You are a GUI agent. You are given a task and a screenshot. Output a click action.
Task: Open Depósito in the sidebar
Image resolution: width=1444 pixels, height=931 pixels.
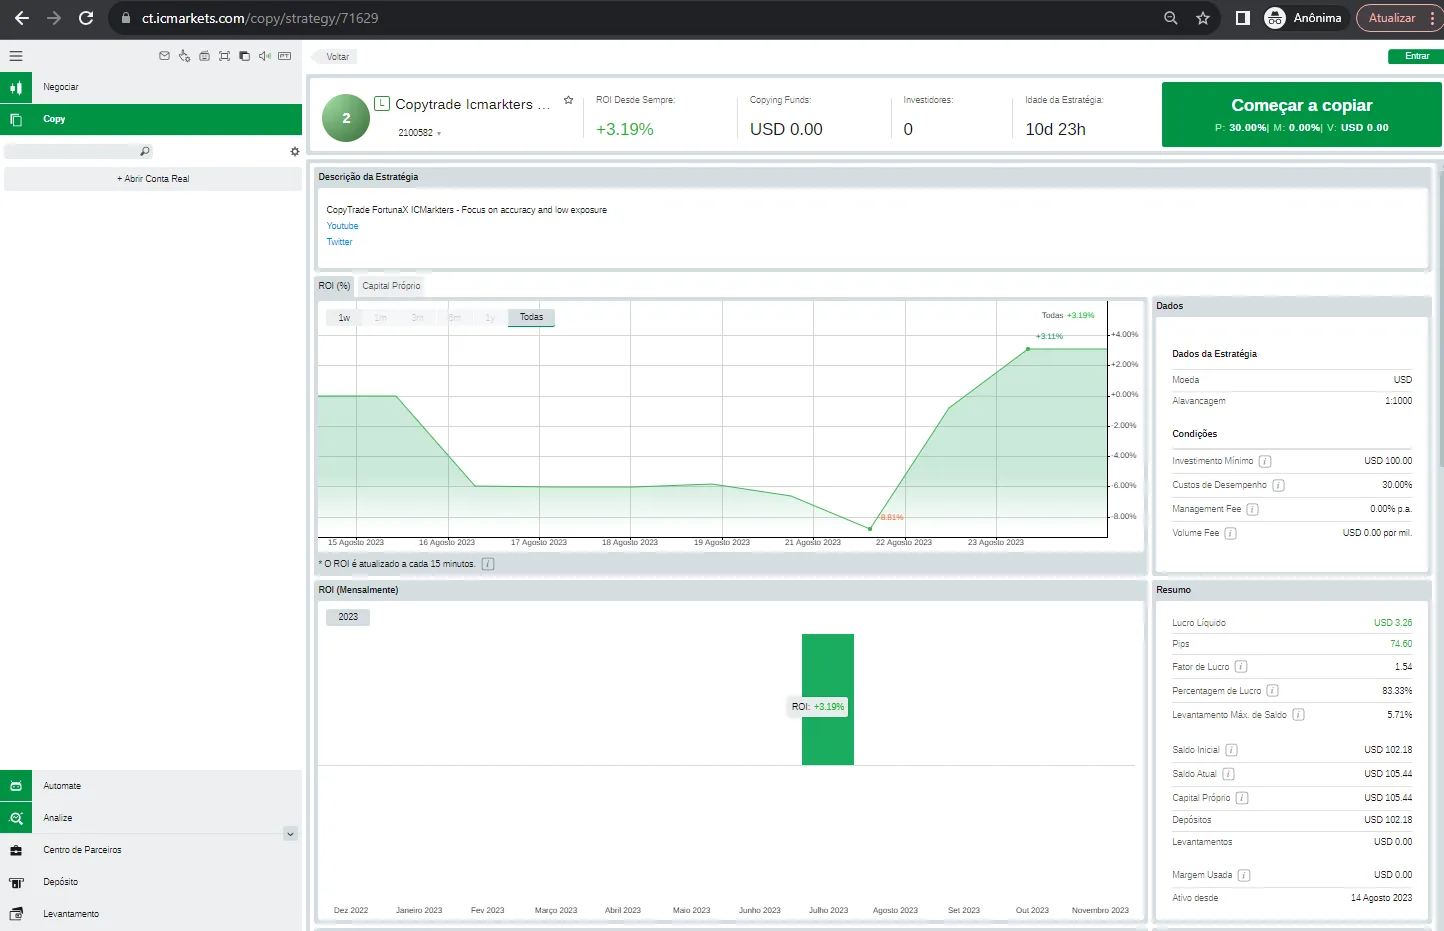point(151,882)
